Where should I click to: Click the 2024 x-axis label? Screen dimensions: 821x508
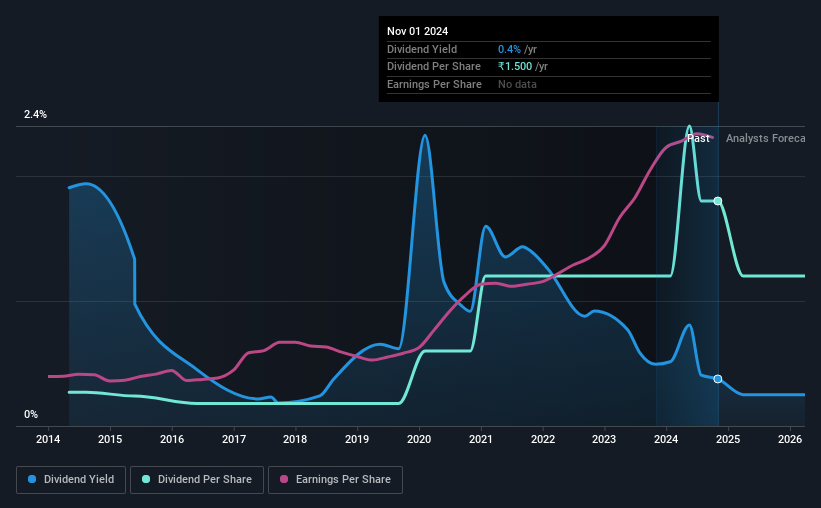click(666, 439)
